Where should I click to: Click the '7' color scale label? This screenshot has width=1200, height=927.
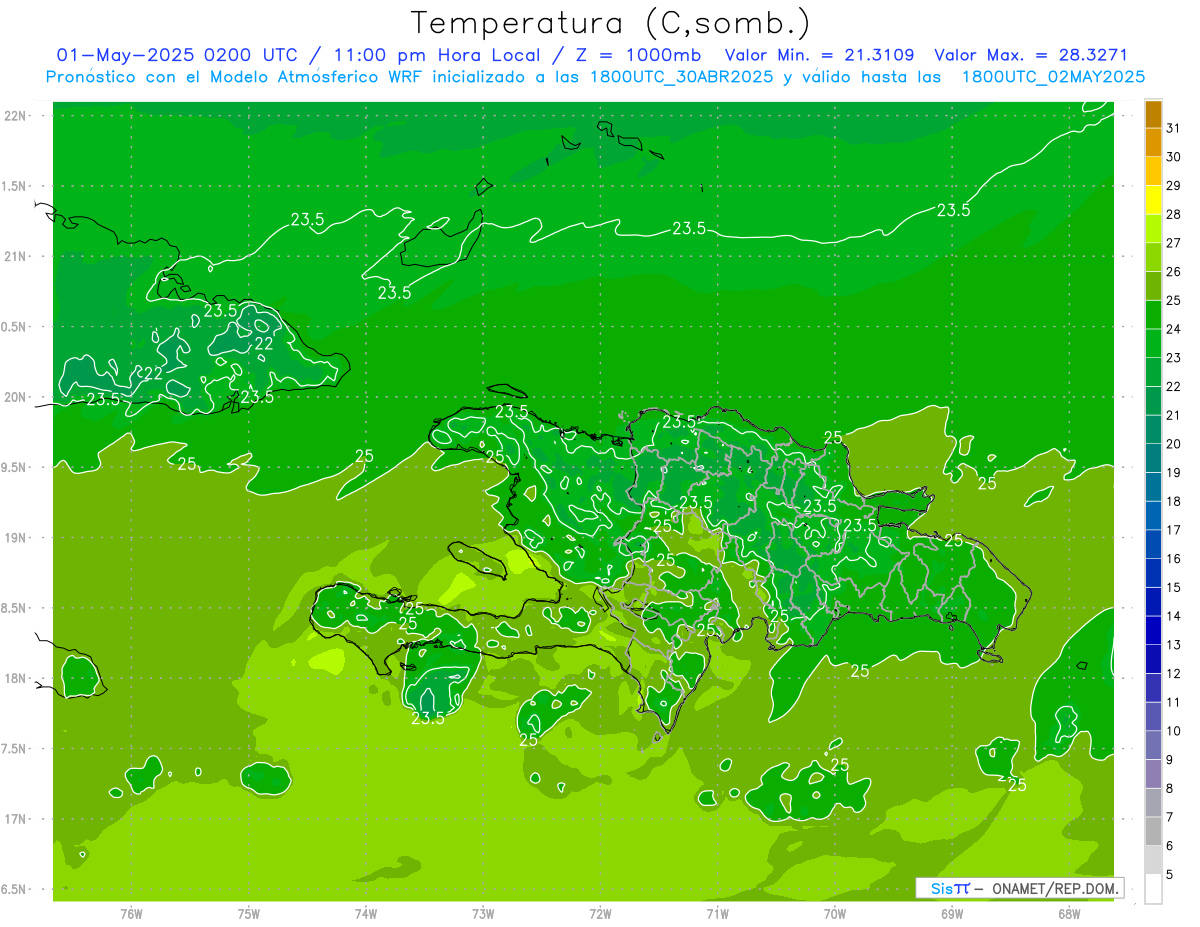pyautogui.click(x=1170, y=817)
